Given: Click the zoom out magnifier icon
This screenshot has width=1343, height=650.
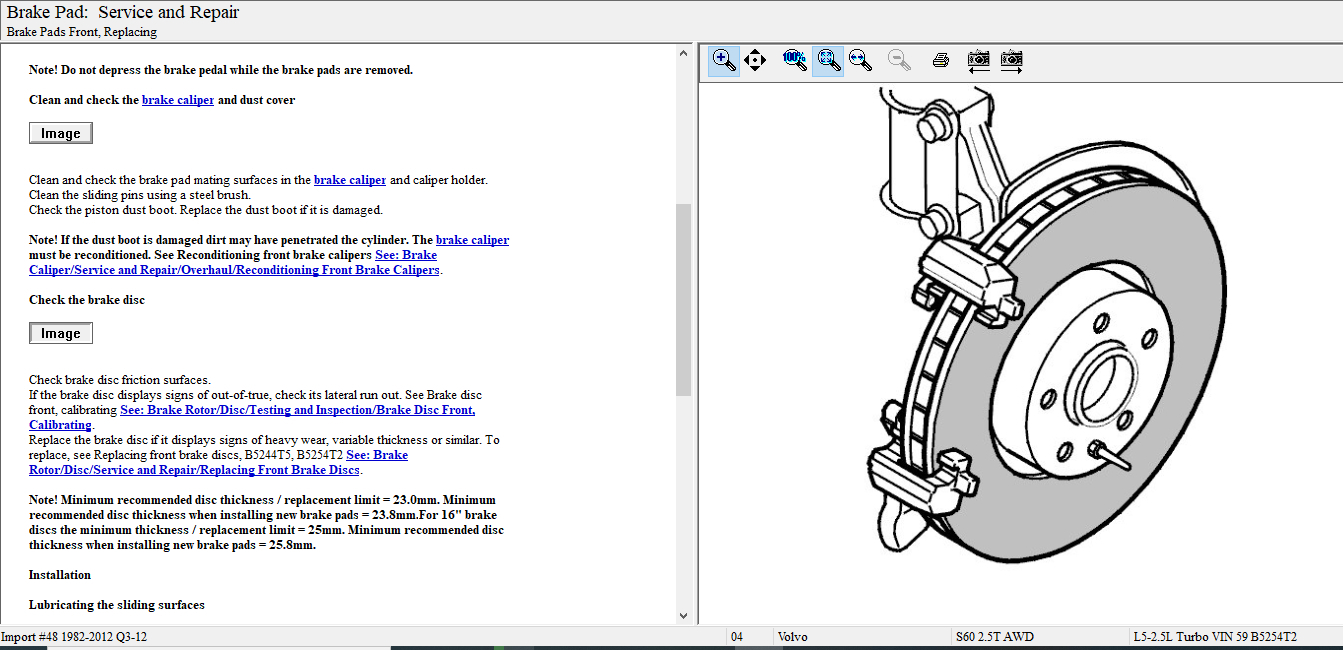Looking at the screenshot, I should tap(900, 60).
